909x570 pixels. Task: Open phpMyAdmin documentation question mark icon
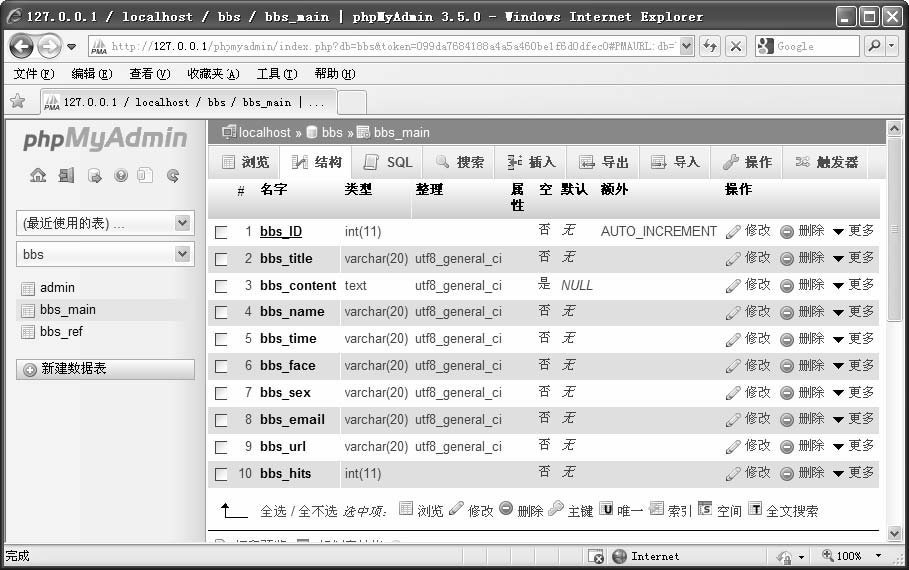121,175
